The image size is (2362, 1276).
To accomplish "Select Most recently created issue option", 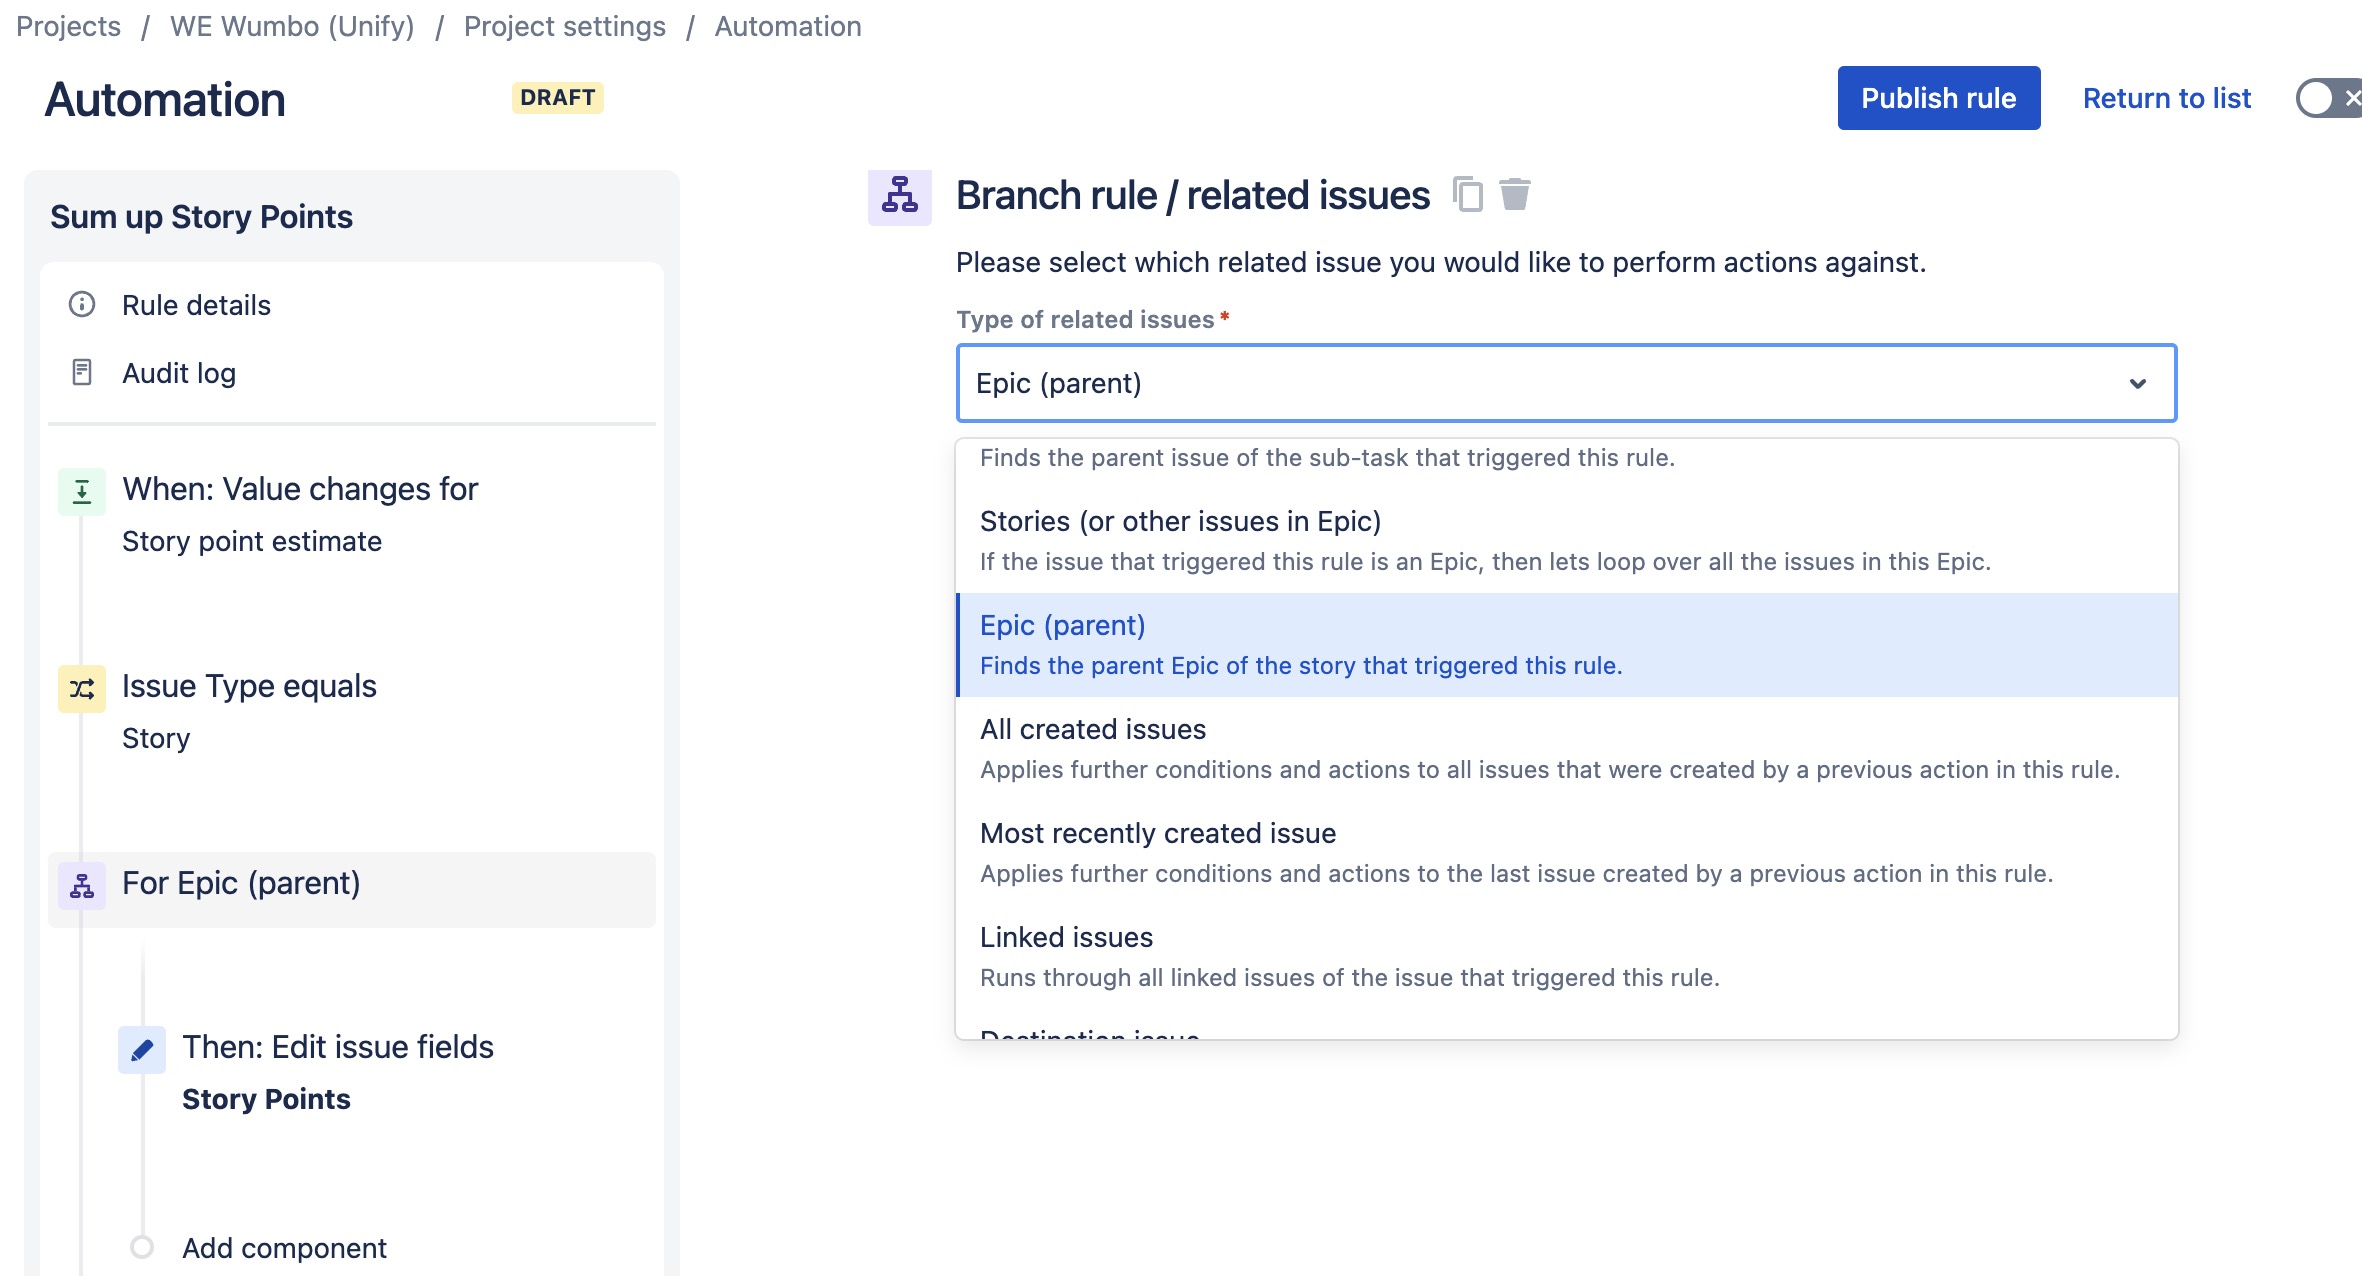I will click(x=1158, y=834).
